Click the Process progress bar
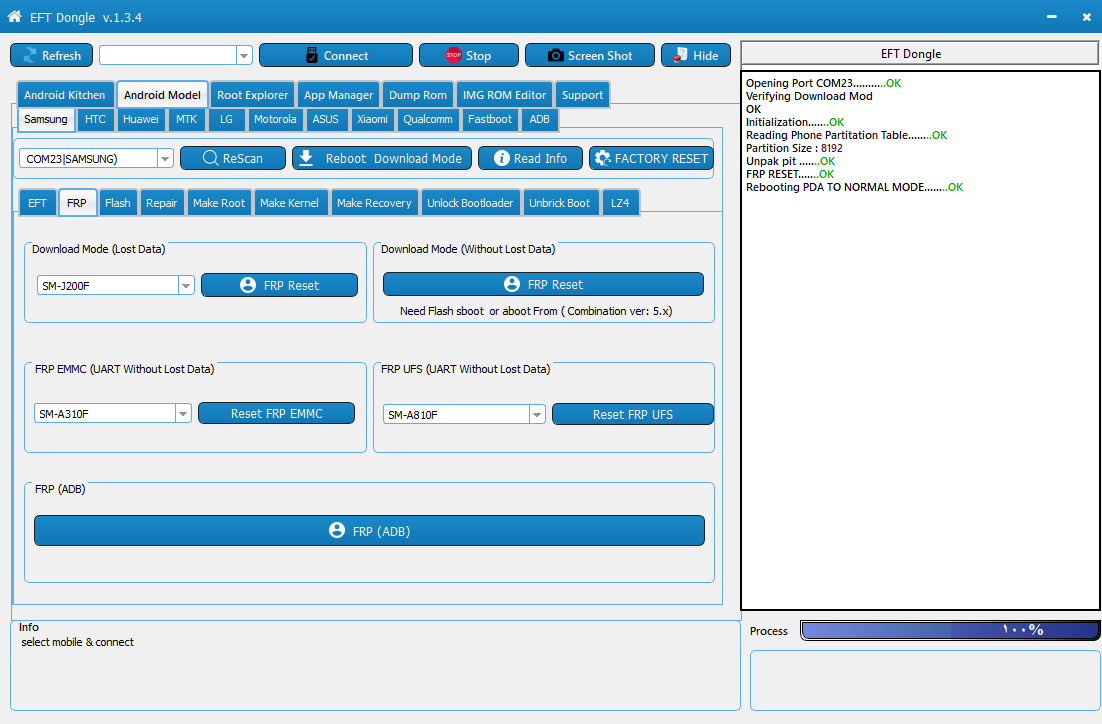This screenshot has height=724, width=1102. tap(949, 630)
